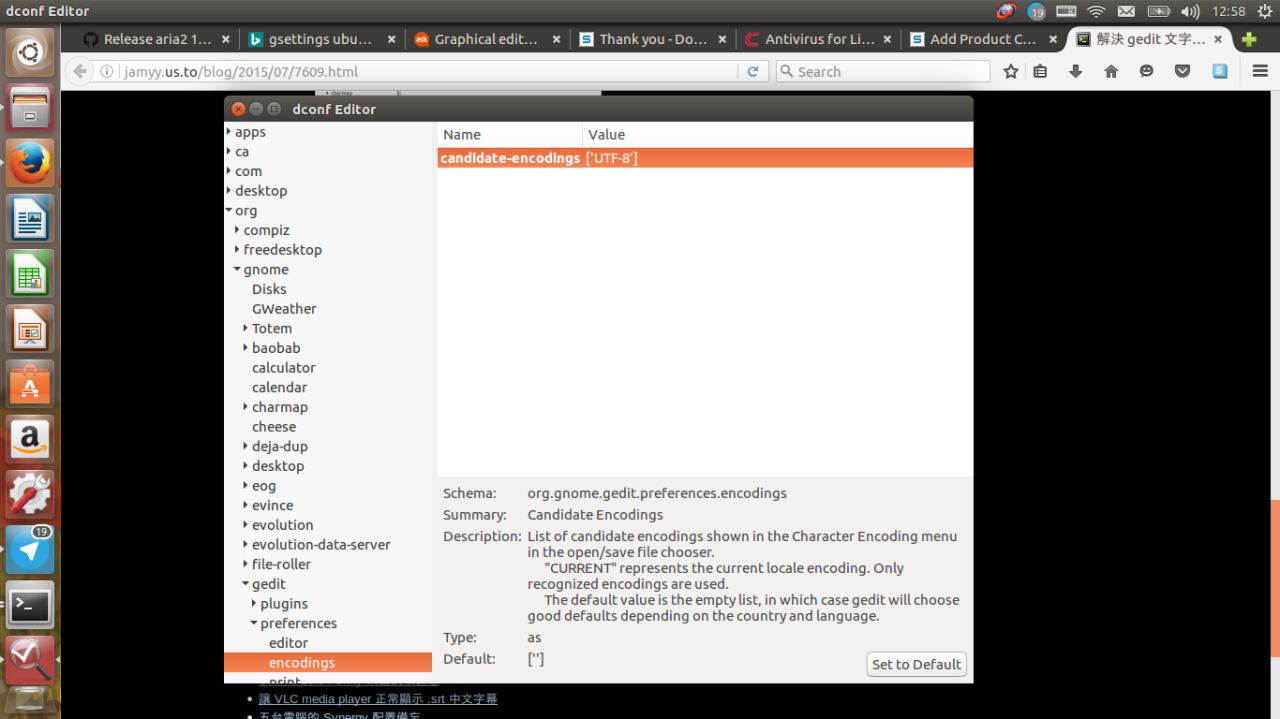The height and width of the screenshot is (719, 1280).
Task: Collapse the preferences tree node
Action: pyautogui.click(x=254, y=623)
